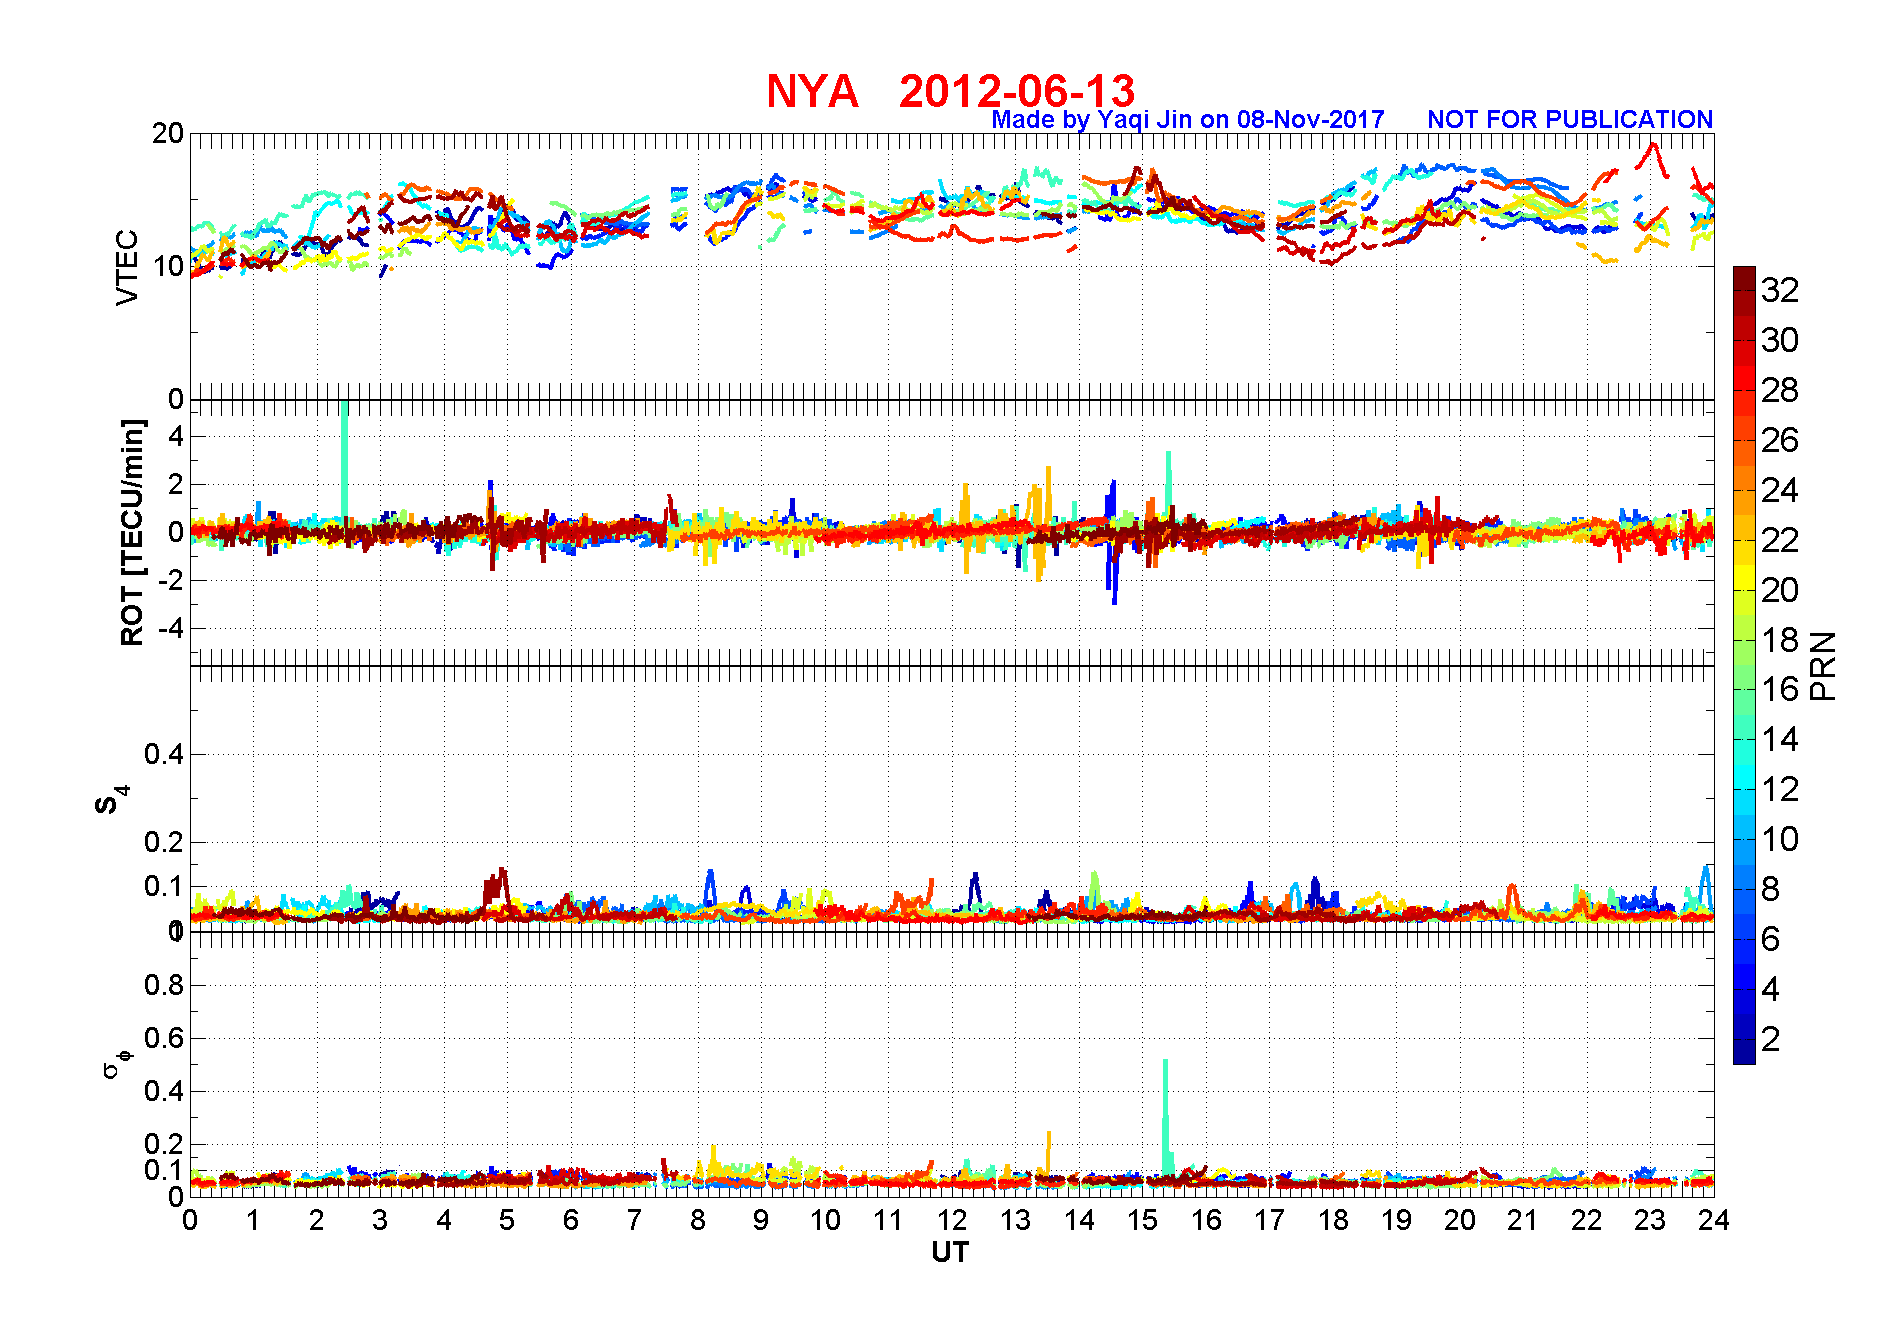Click the colorbar tick label 4

click(1770, 989)
